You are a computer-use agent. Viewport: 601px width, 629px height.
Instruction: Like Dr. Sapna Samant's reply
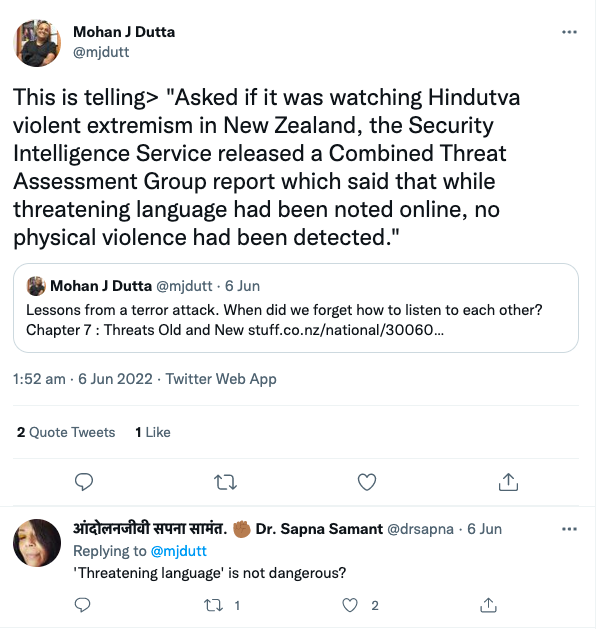350,604
